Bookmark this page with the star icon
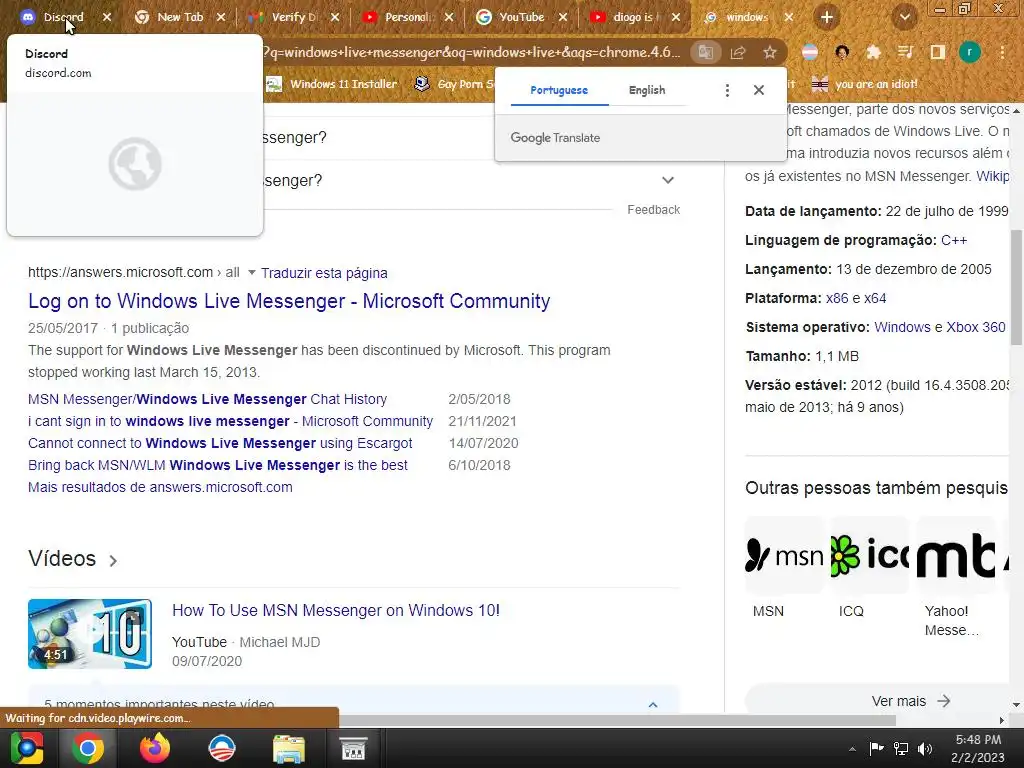This screenshot has height=768, width=1024. 770,52
